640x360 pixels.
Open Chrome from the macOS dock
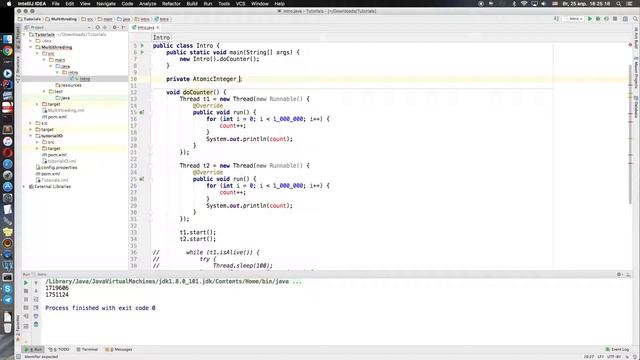7,51
